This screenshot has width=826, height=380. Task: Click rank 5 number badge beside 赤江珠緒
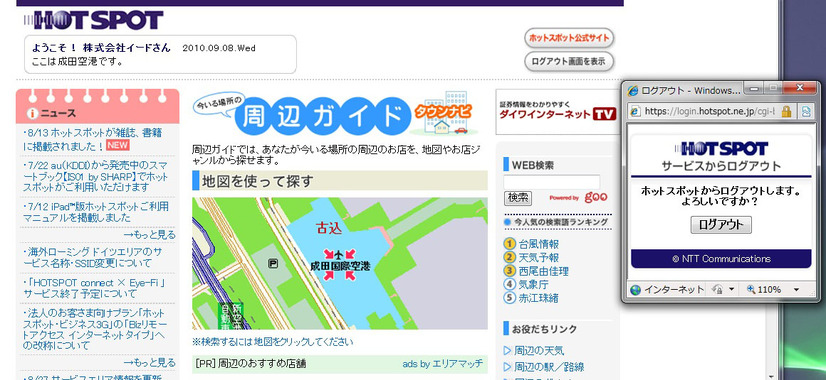(x=509, y=298)
